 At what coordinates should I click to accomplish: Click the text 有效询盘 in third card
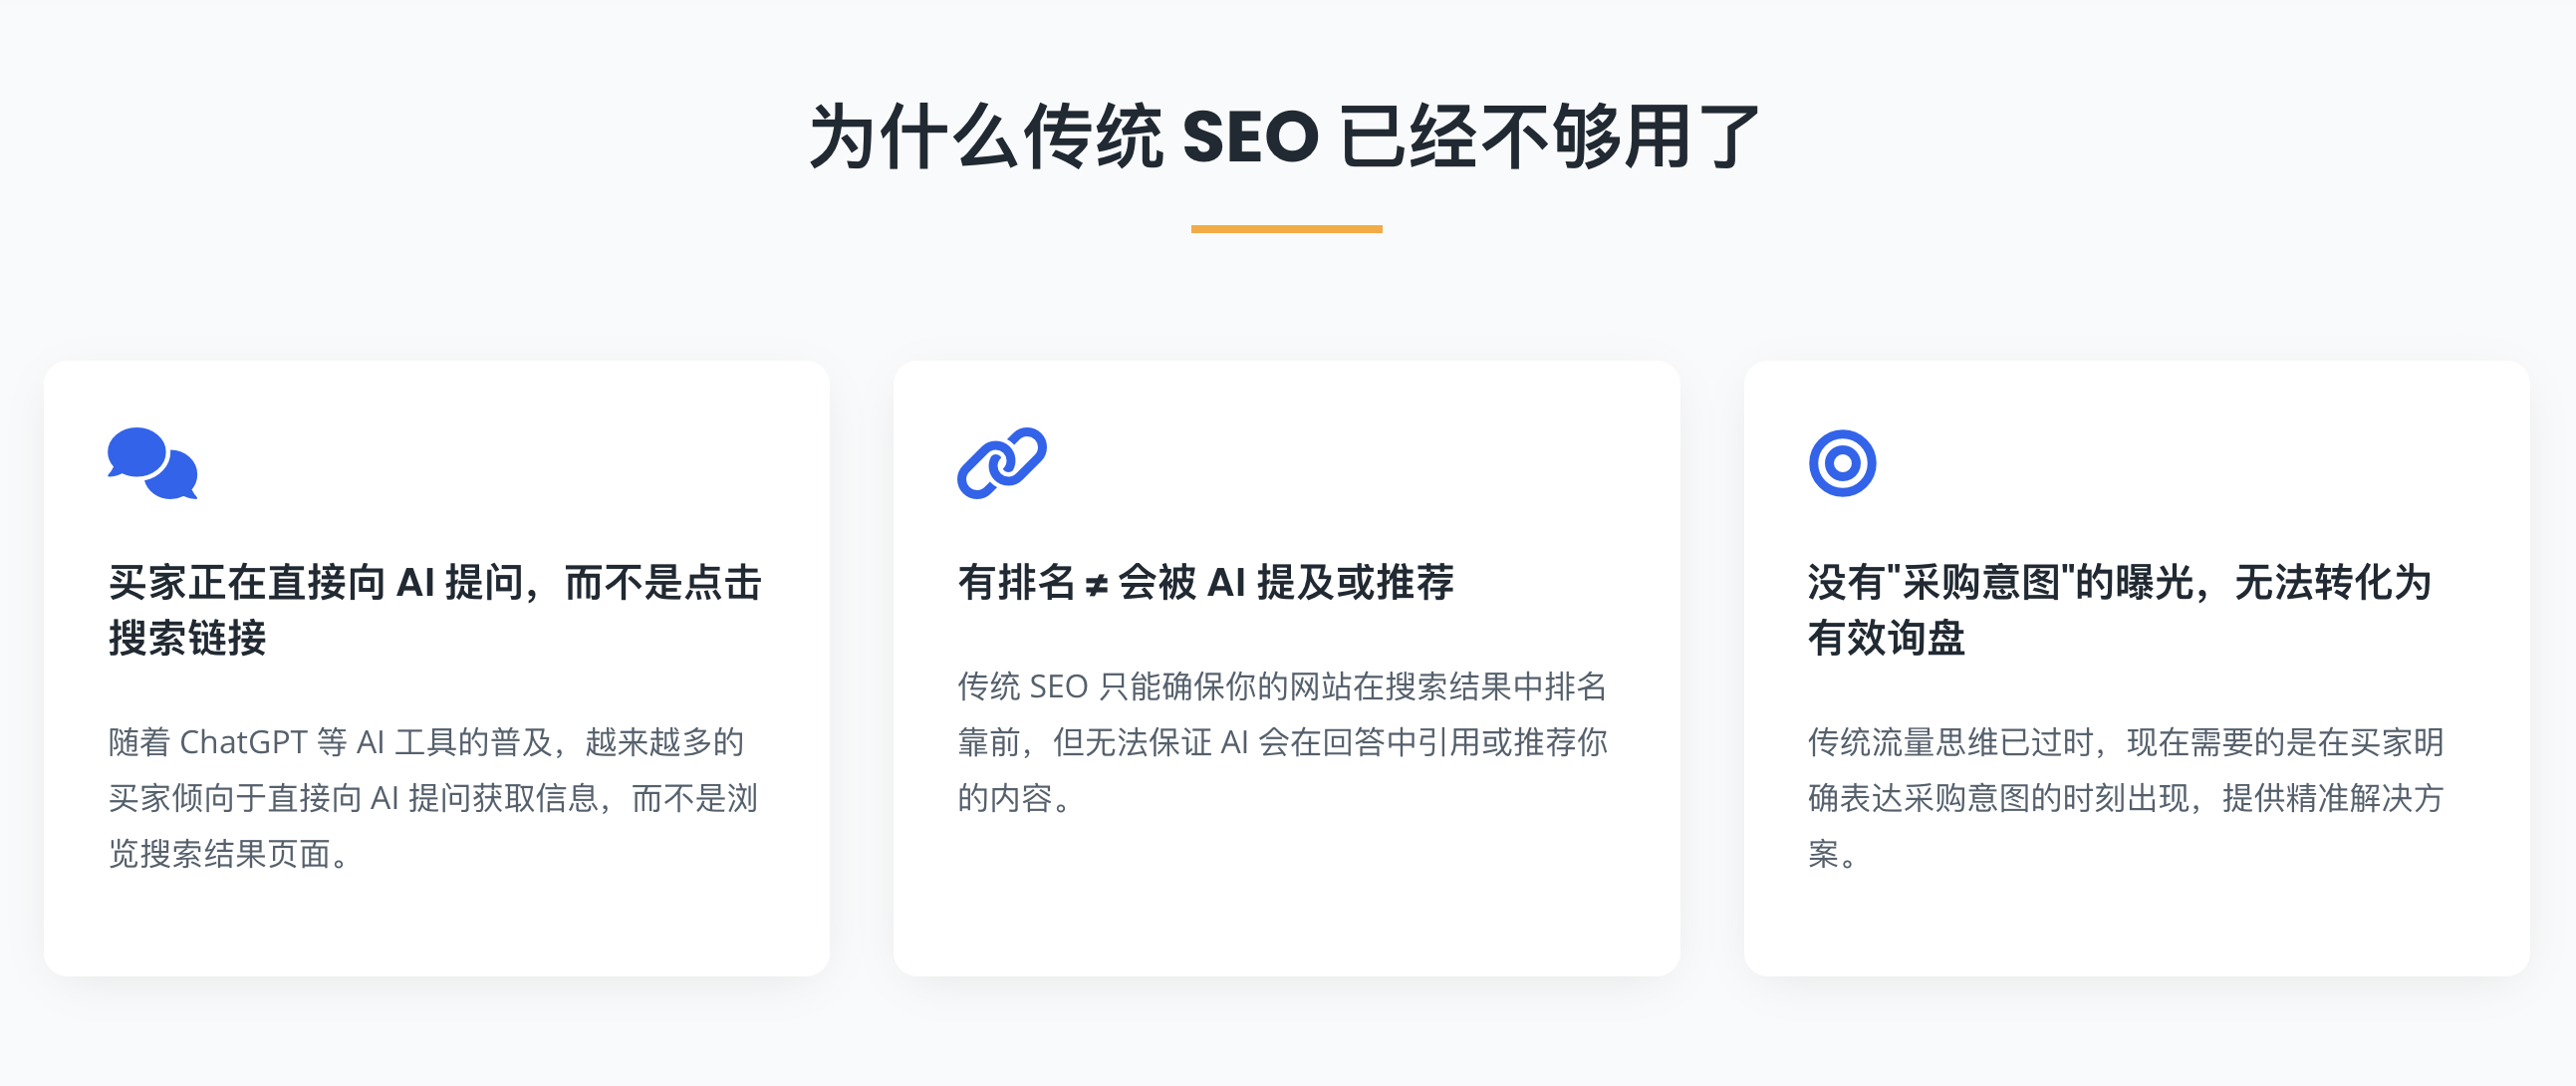coord(1886,638)
